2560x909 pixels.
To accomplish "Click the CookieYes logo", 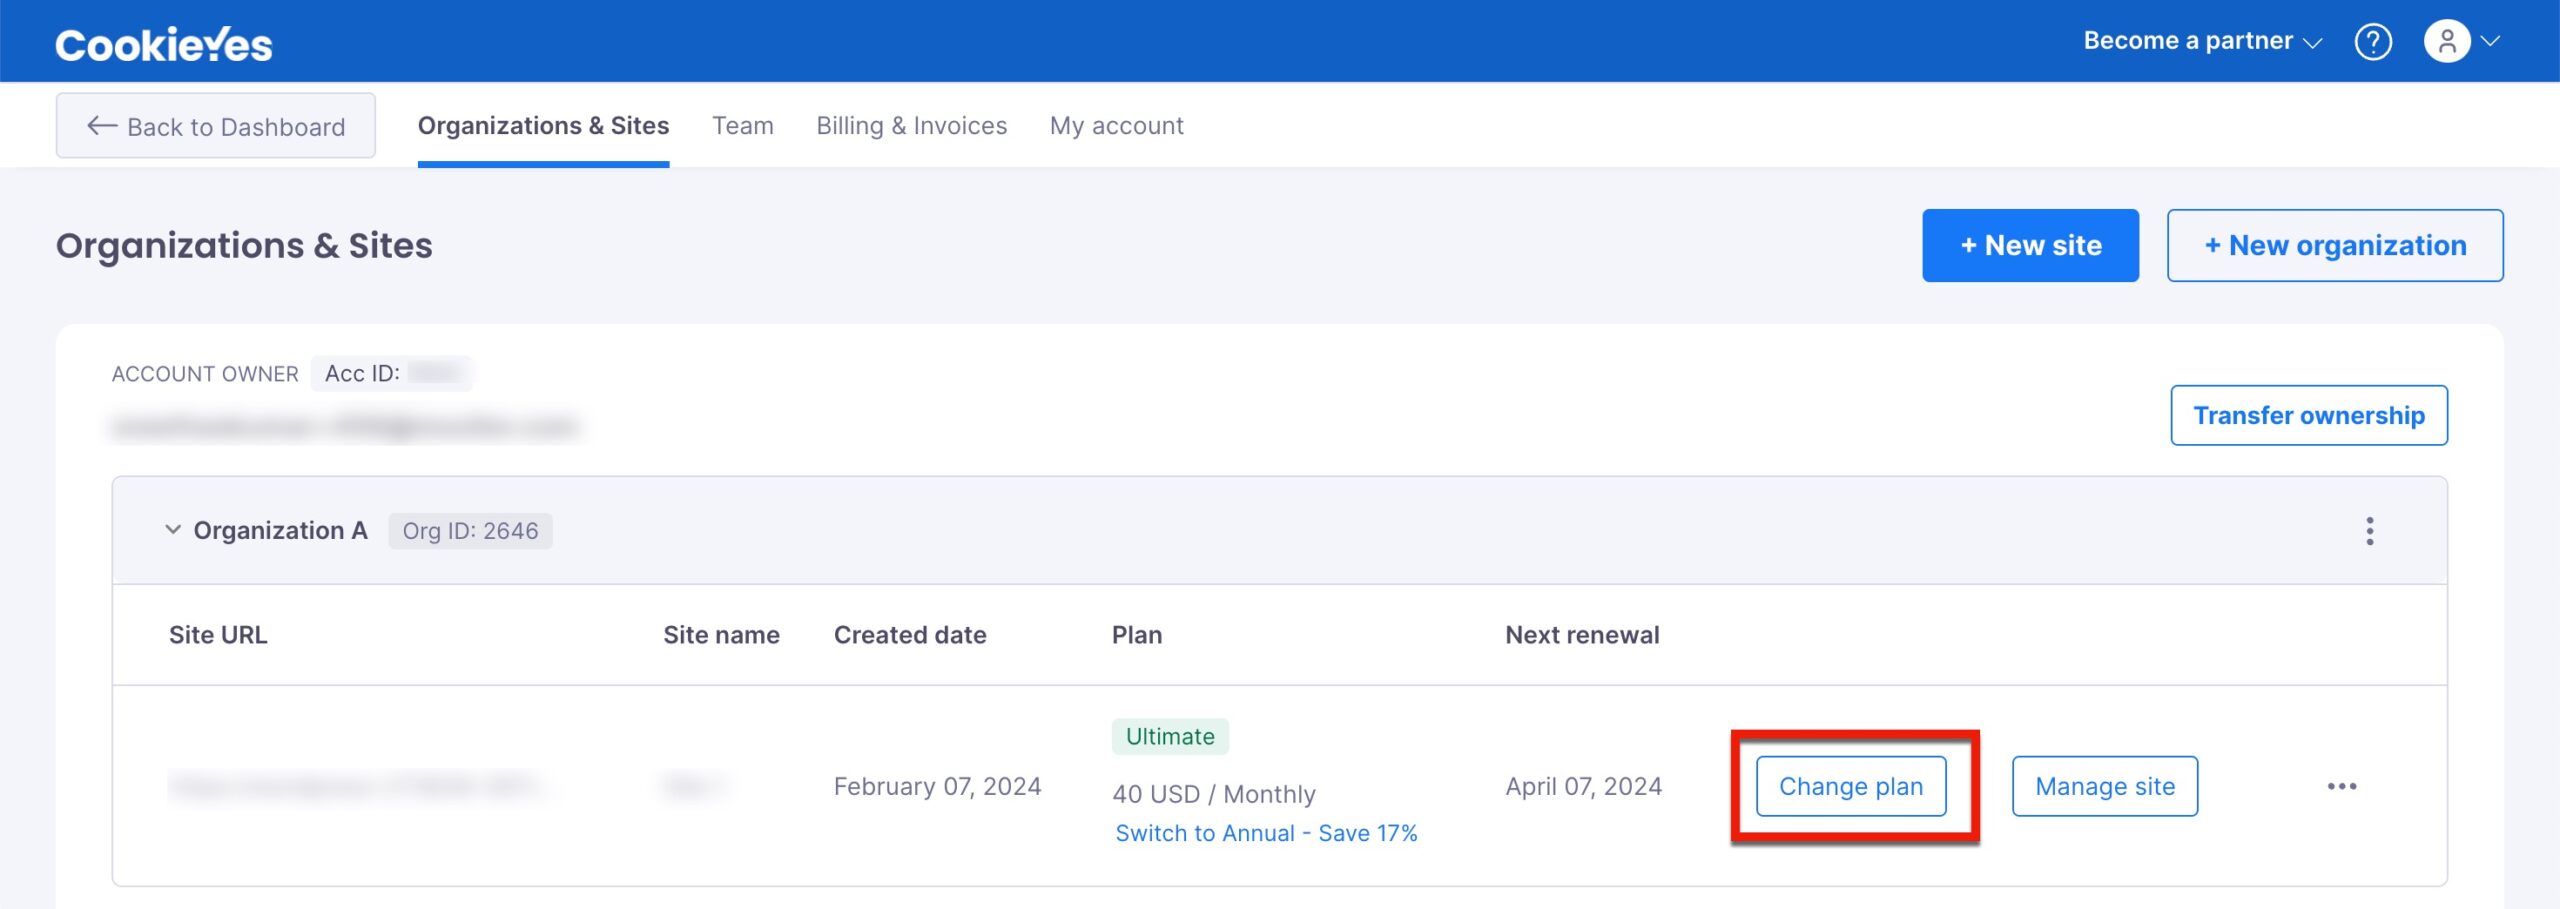I will (164, 44).
